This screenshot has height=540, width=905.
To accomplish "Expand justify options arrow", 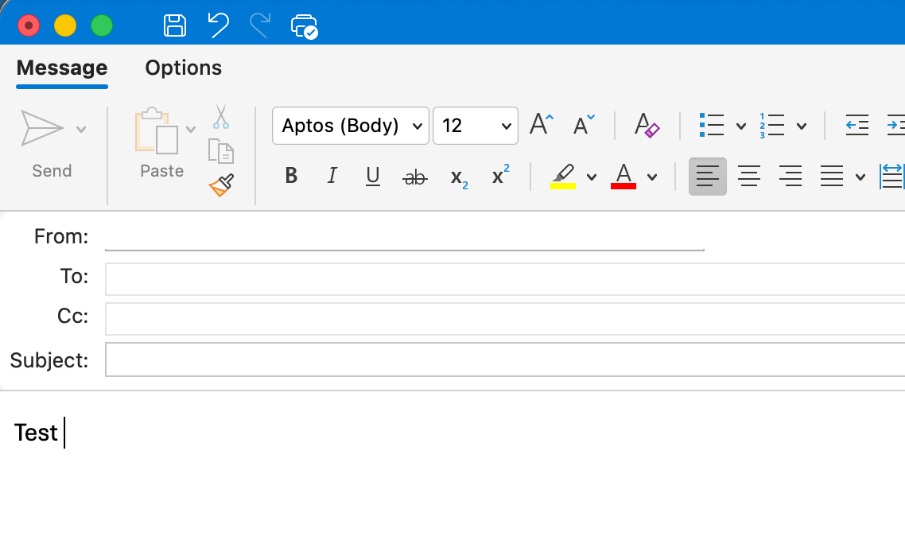I will tap(861, 177).
